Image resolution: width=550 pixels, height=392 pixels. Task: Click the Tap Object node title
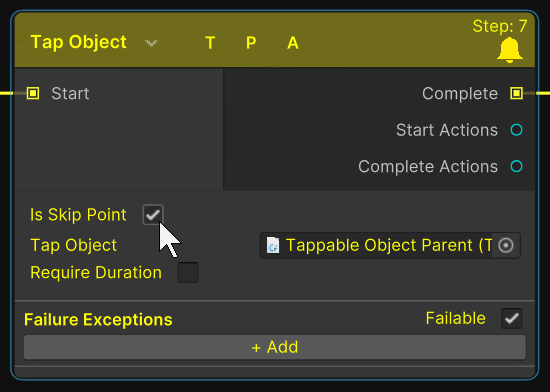[78, 42]
